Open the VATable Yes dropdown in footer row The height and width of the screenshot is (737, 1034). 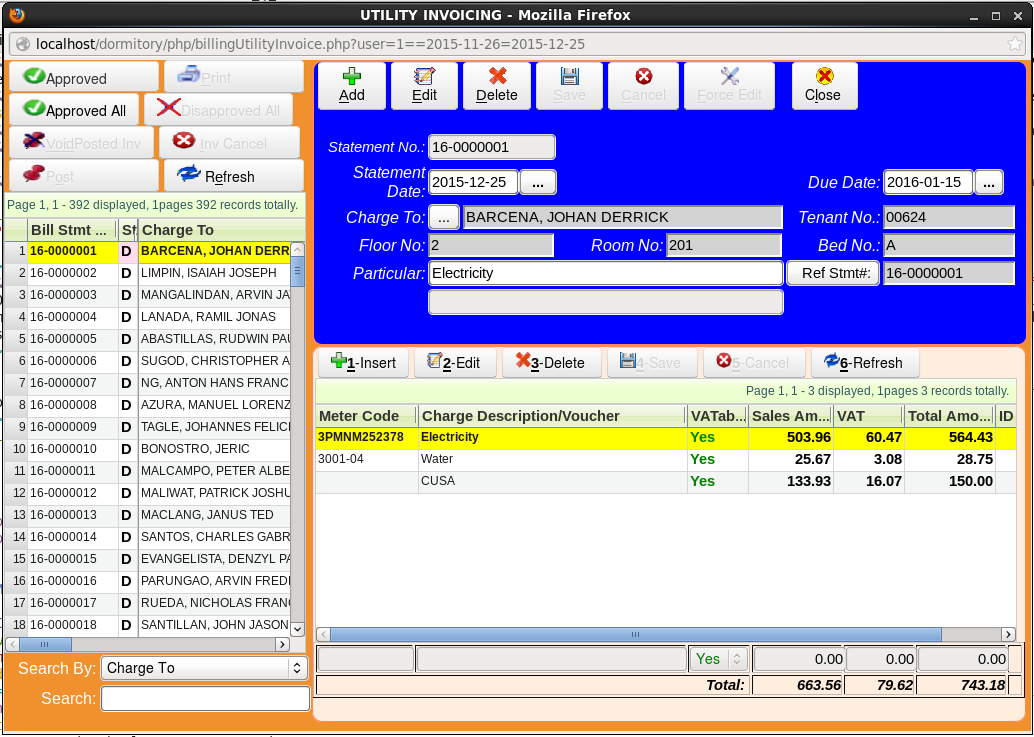(717, 659)
